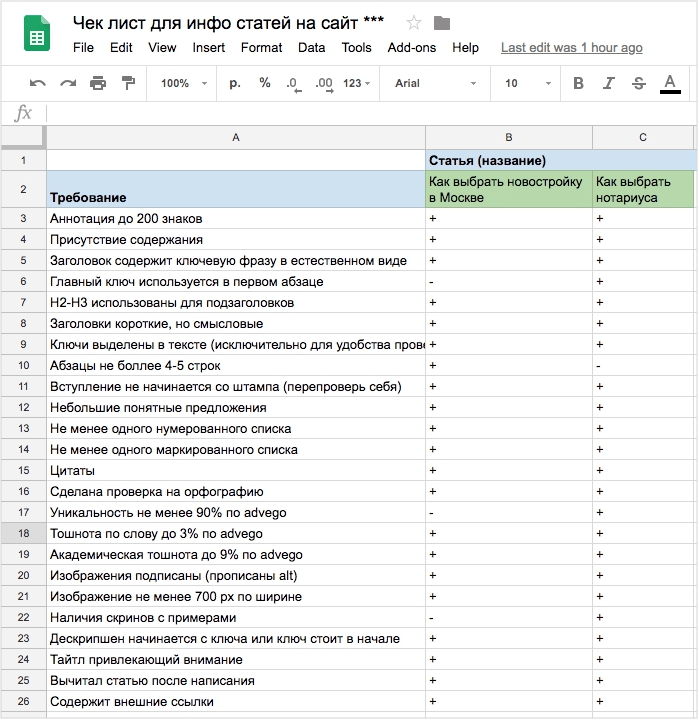Open the Arial font dropdown
The width and height of the screenshot is (698, 719).
click(430, 83)
